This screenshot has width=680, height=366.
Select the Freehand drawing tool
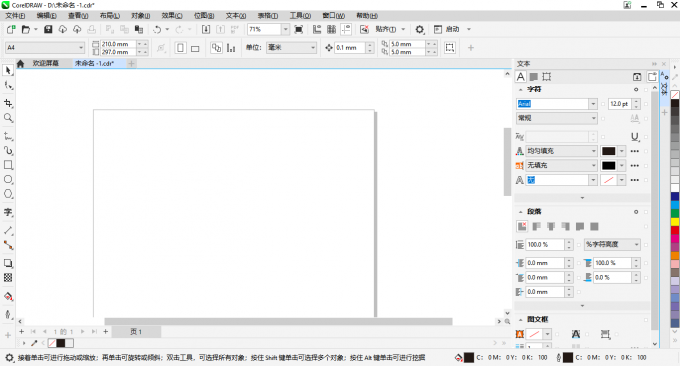pos(8,136)
